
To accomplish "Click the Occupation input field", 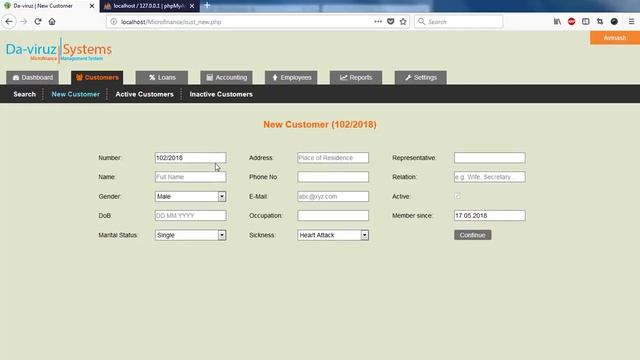I will point(333,216).
